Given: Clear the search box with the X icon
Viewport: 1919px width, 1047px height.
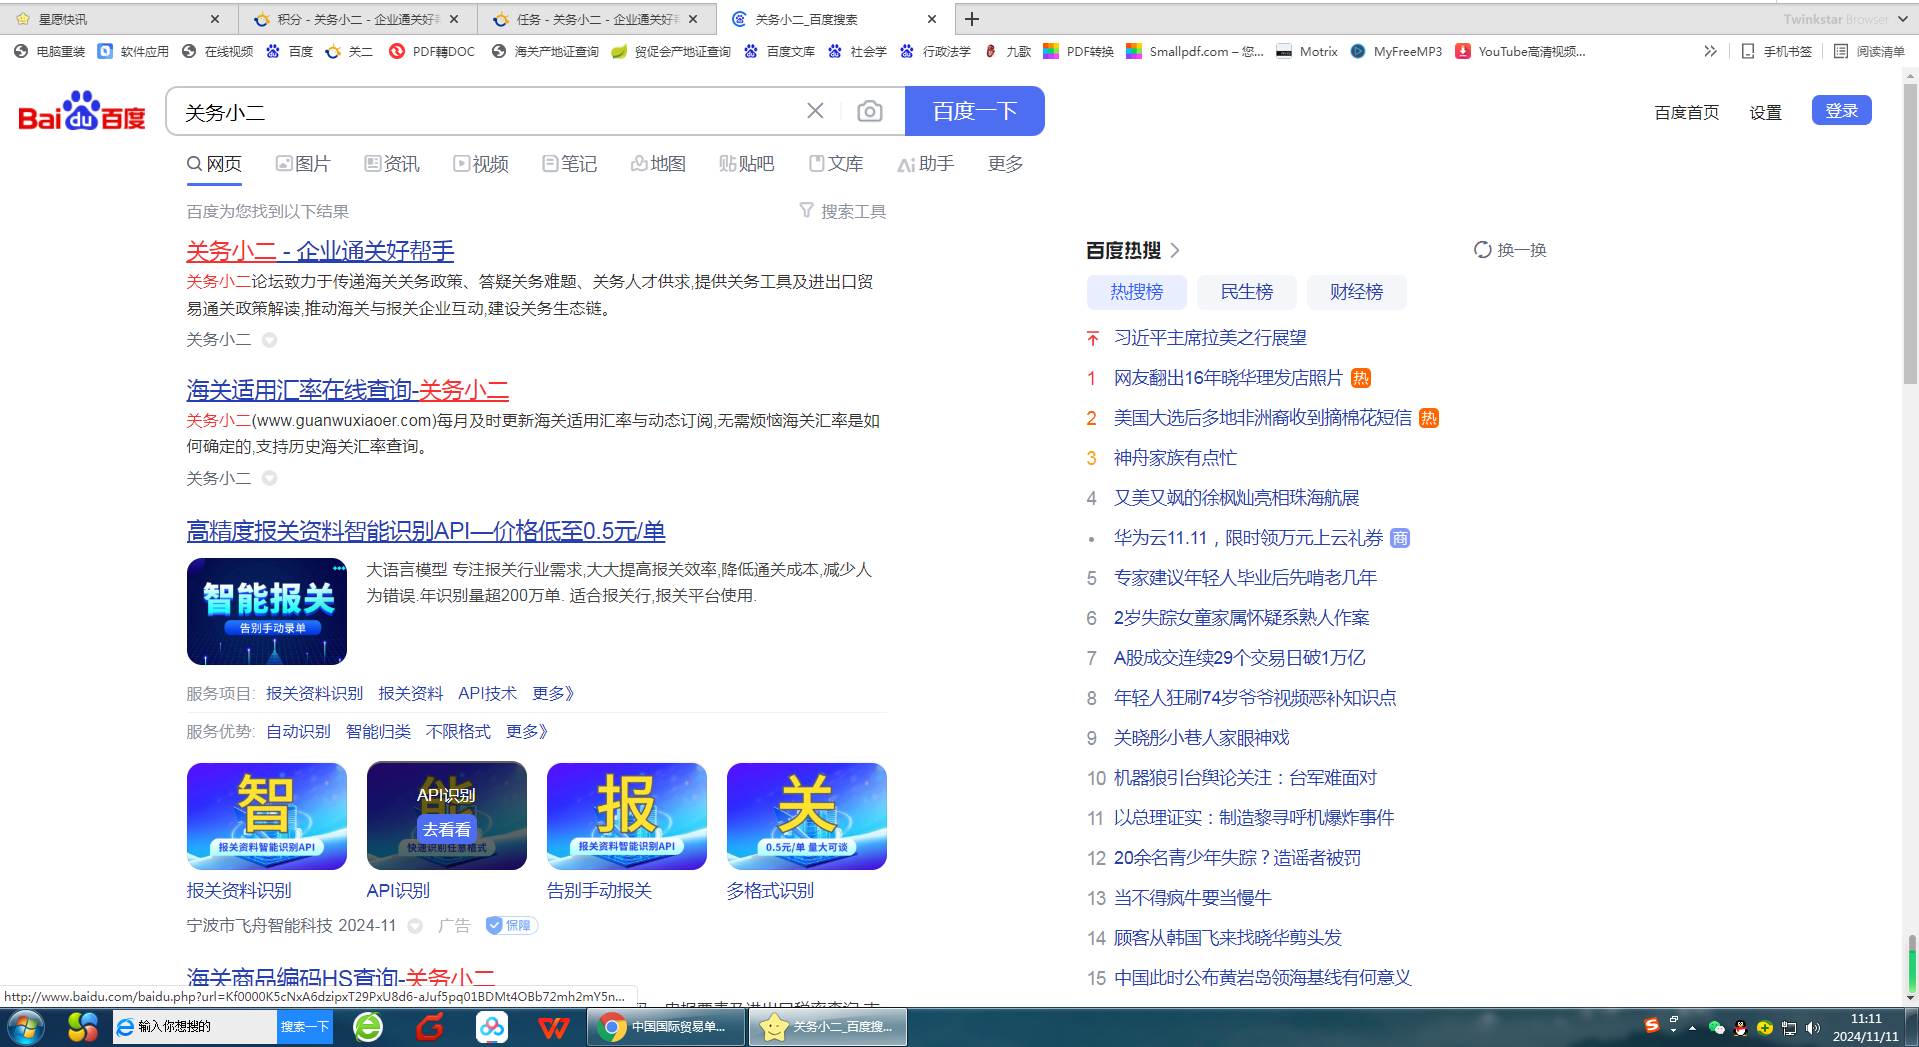Looking at the screenshot, I should [815, 111].
